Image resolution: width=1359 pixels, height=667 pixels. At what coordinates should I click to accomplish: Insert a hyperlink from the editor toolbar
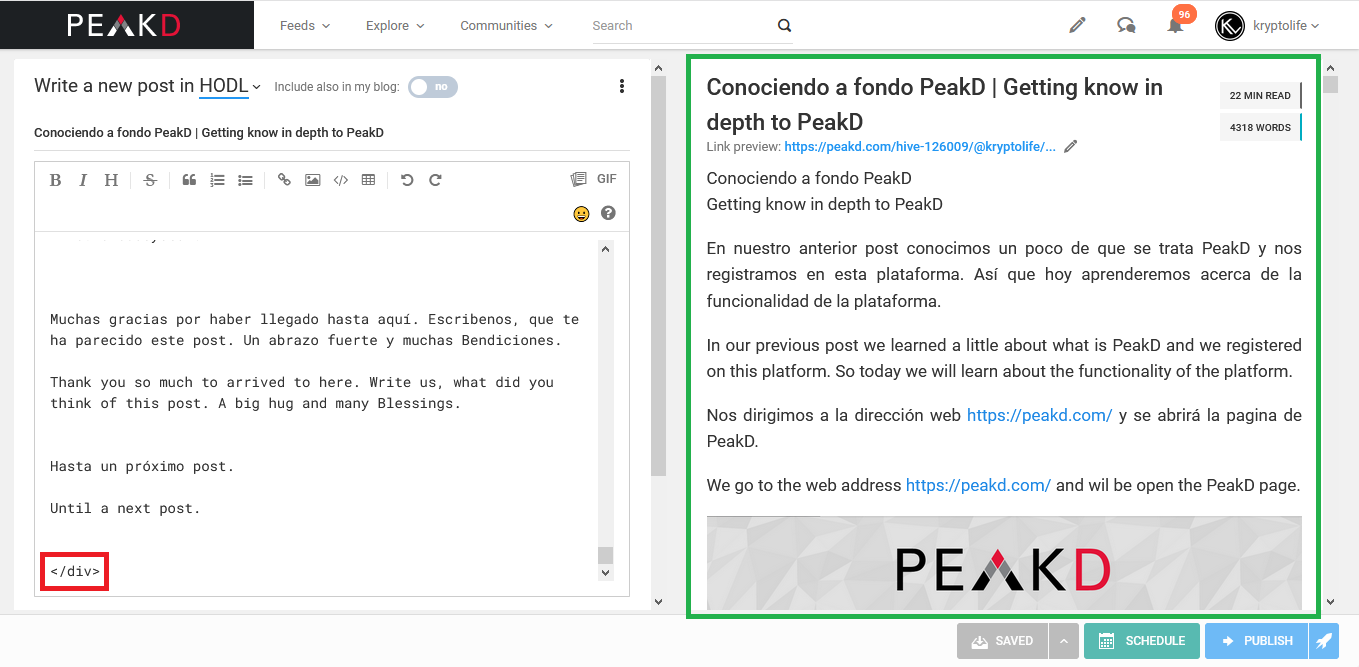(284, 180)
